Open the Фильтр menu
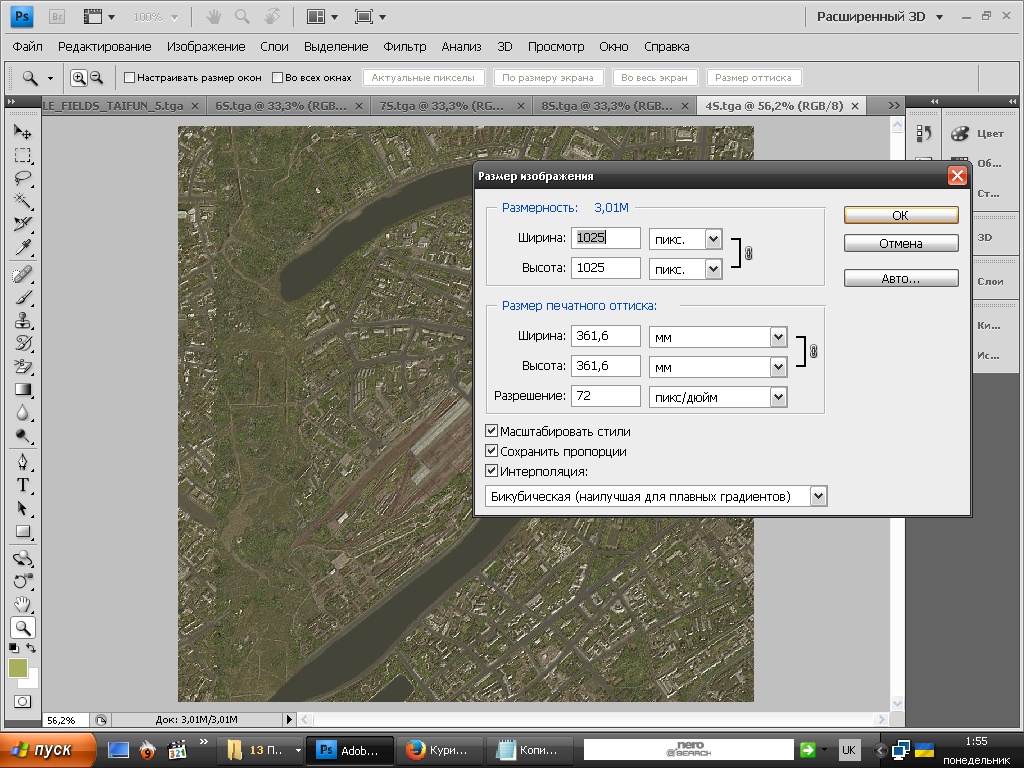This screenshot has height=768, width=1024. [x=404, y=47]
